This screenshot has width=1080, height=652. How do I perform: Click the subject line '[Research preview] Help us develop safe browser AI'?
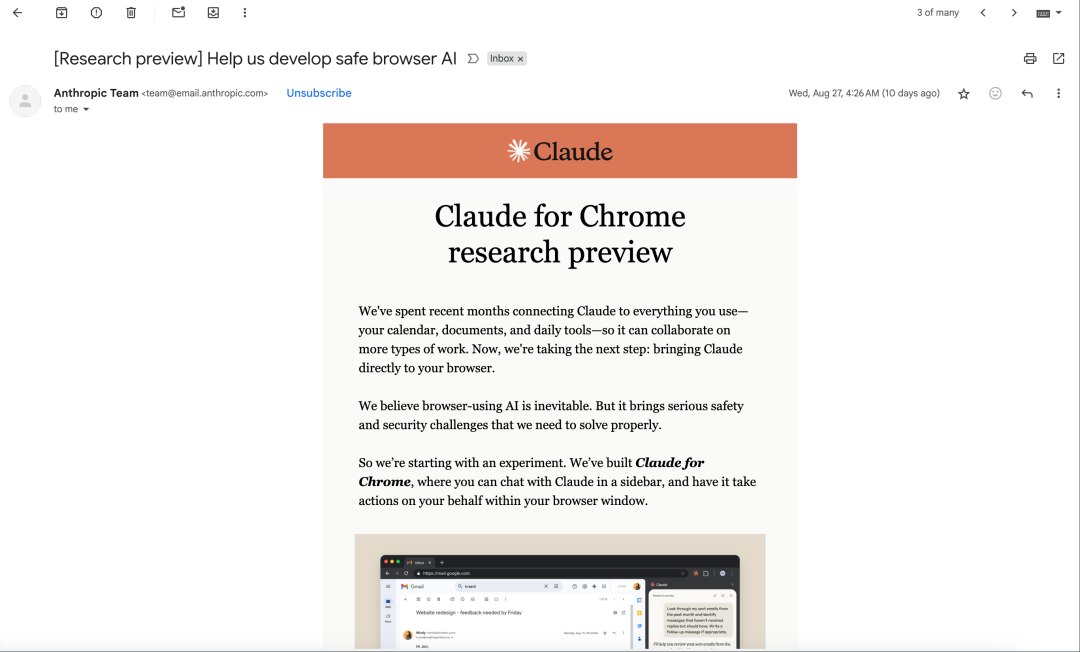[255, 59]
